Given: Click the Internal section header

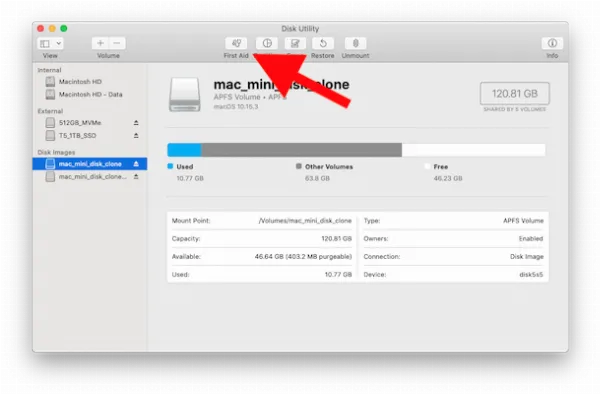Looking at the screenshot, I should (49, 70).
